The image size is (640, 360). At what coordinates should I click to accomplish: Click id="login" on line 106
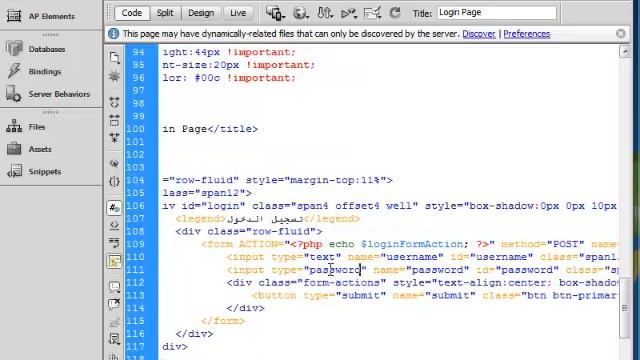pos(213,206)
